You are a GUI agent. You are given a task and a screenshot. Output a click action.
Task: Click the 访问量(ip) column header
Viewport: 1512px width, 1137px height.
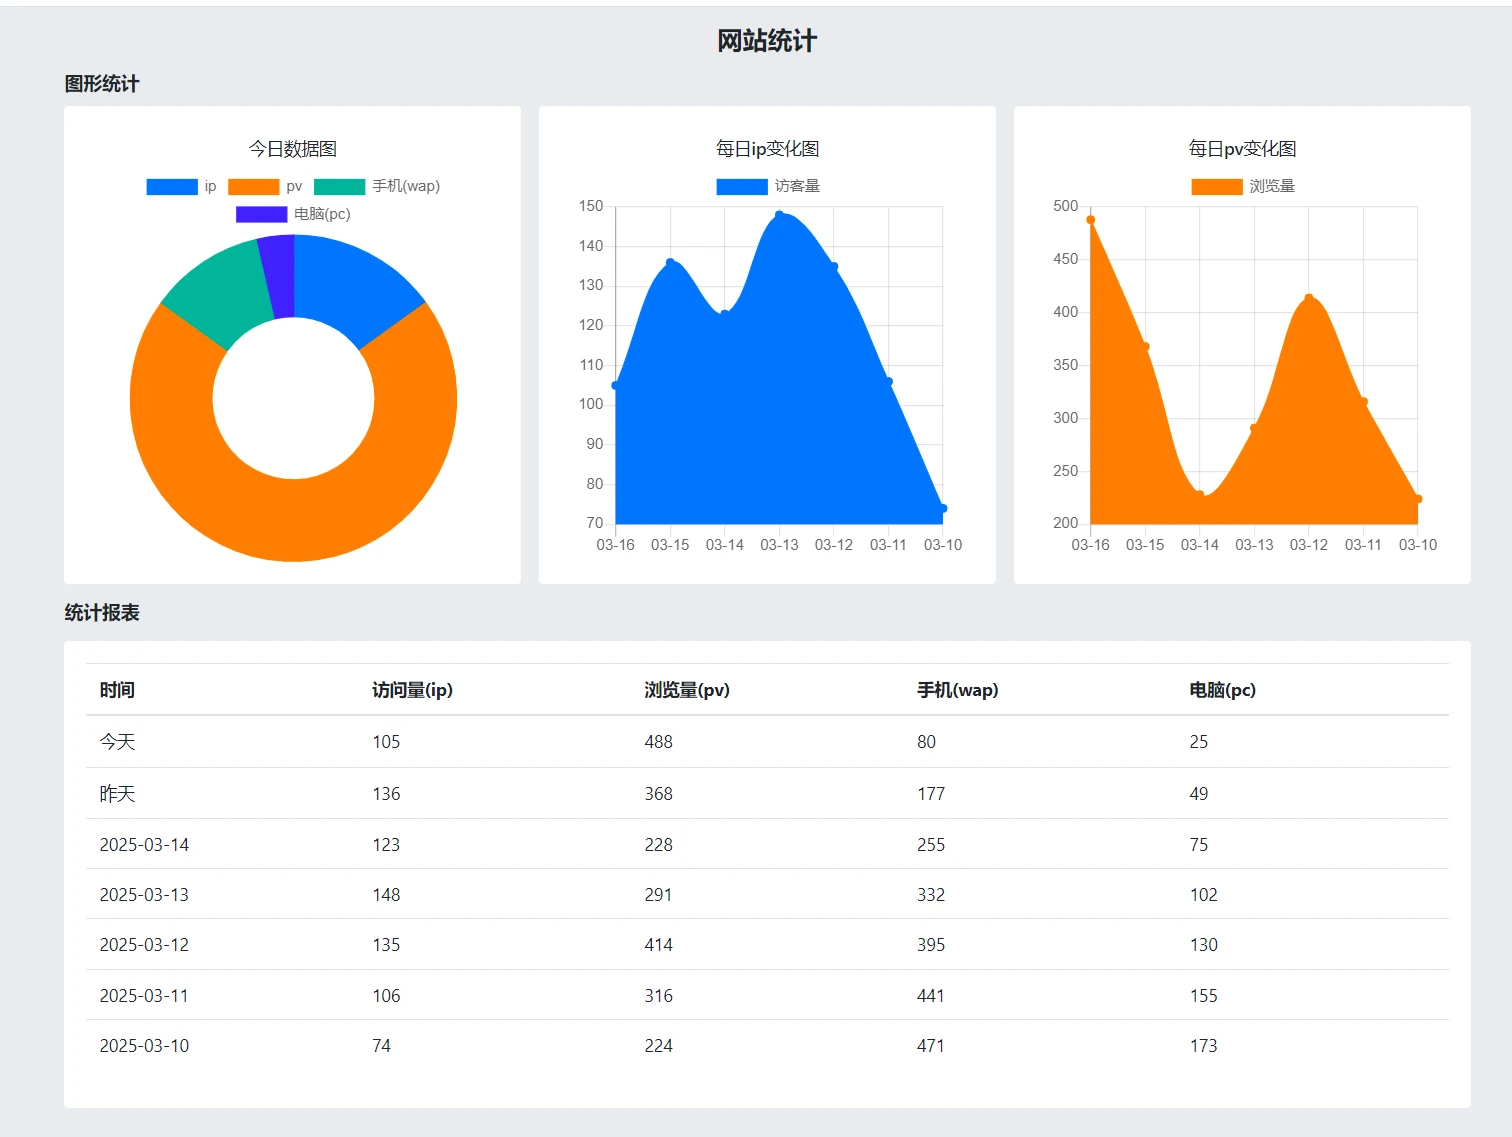point(412,690)
